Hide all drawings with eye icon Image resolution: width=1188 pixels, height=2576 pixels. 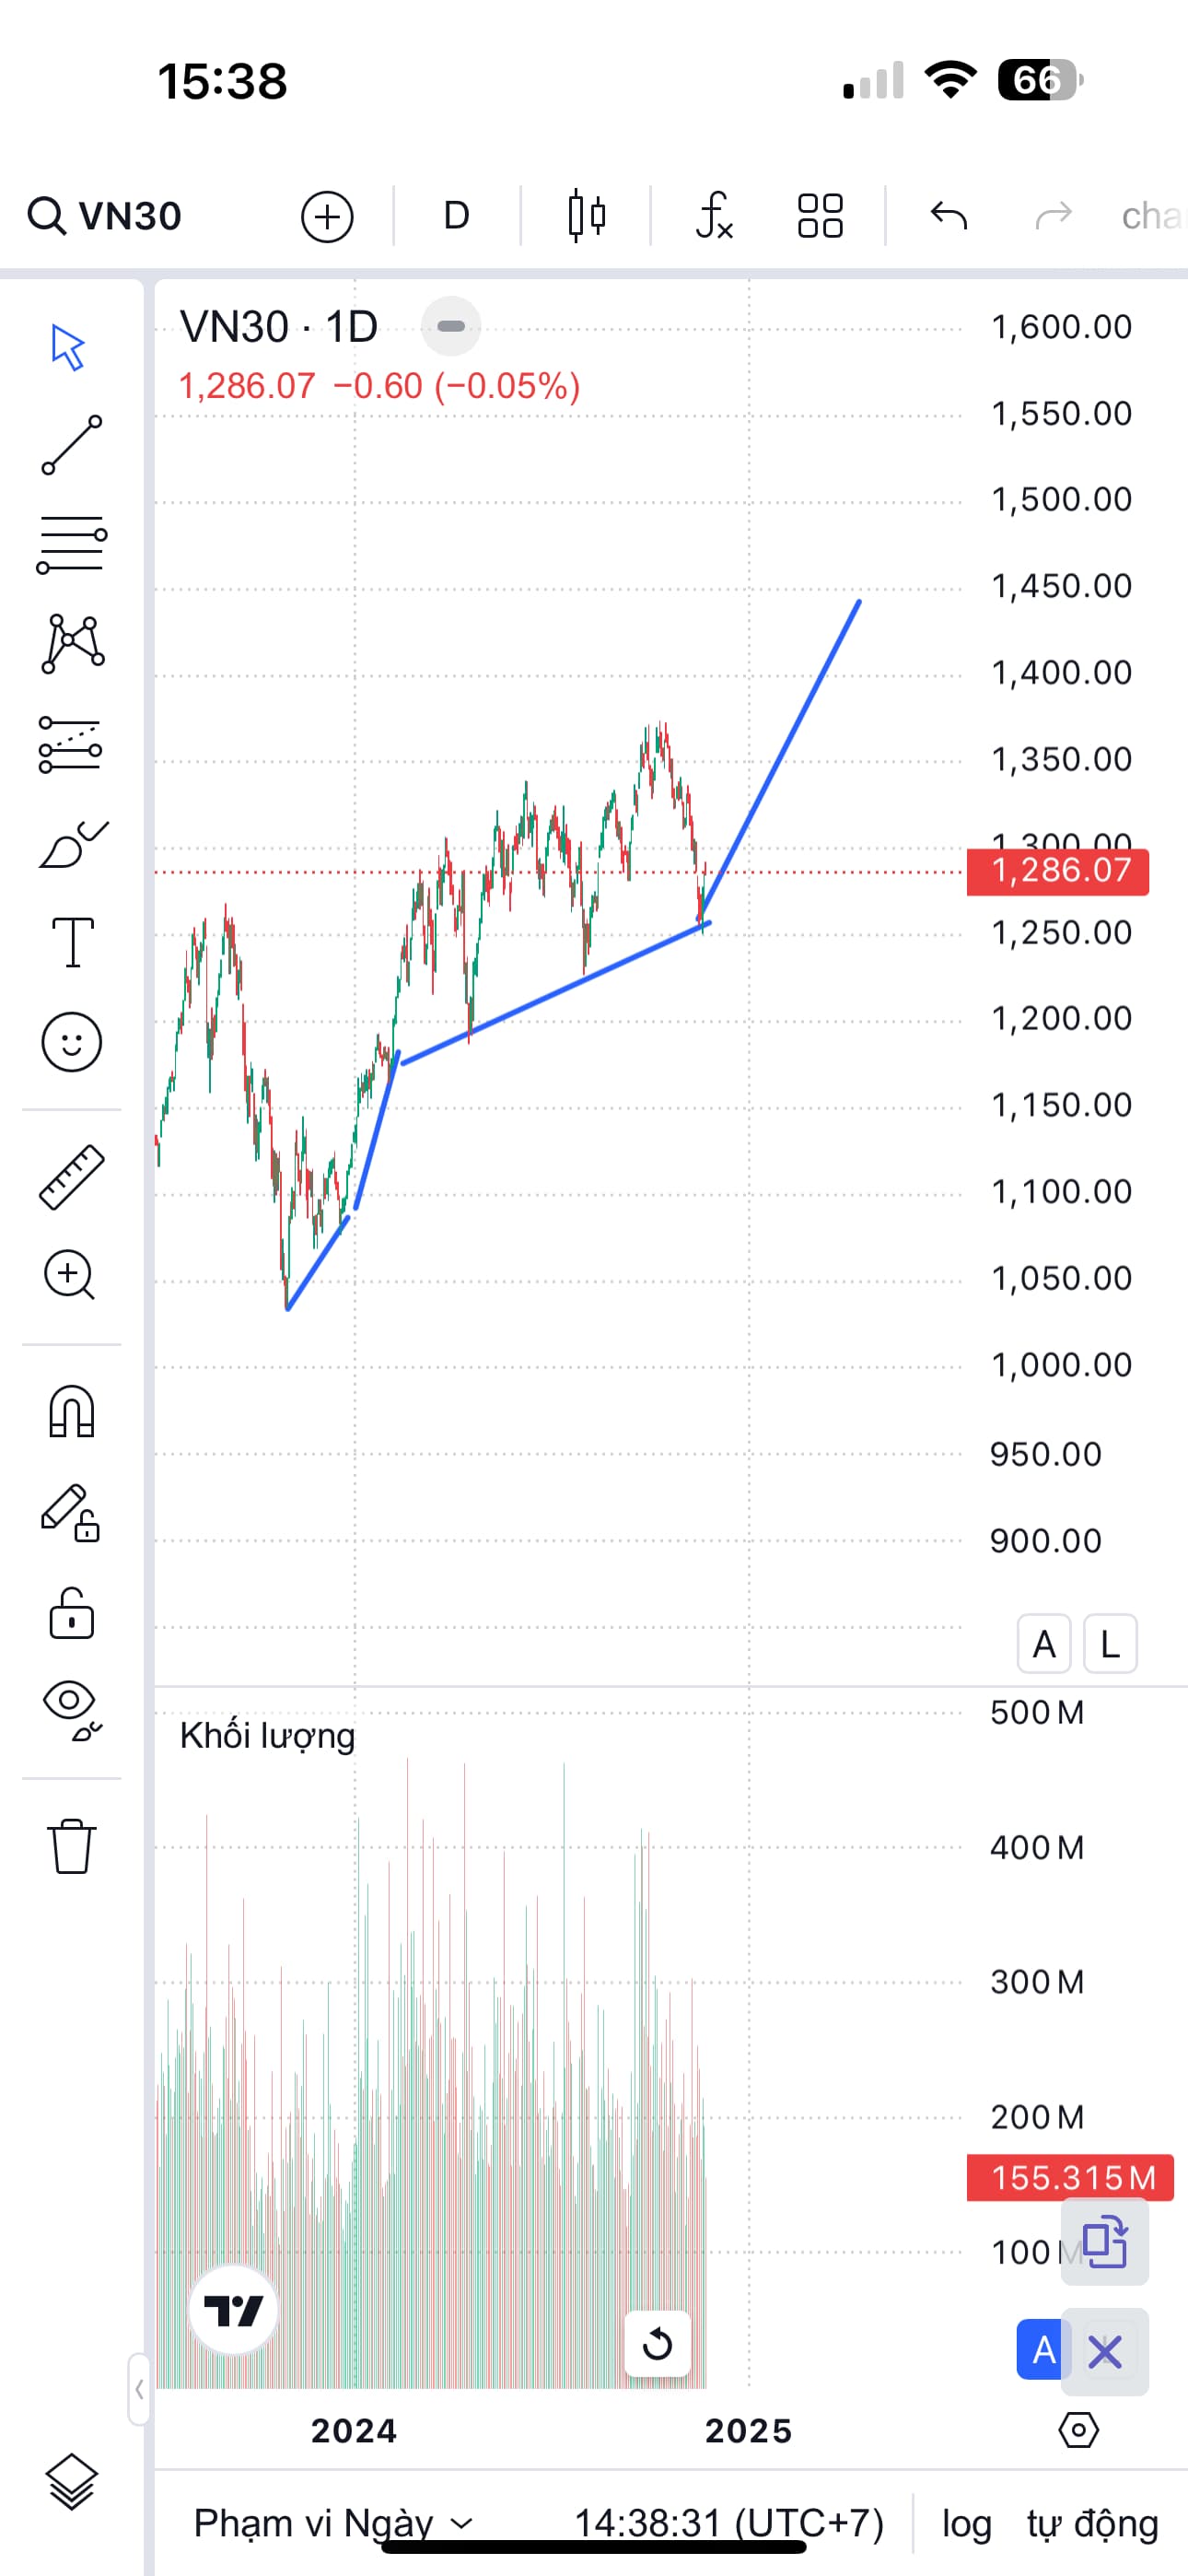pyautogui.click(x=71, y=1709)
